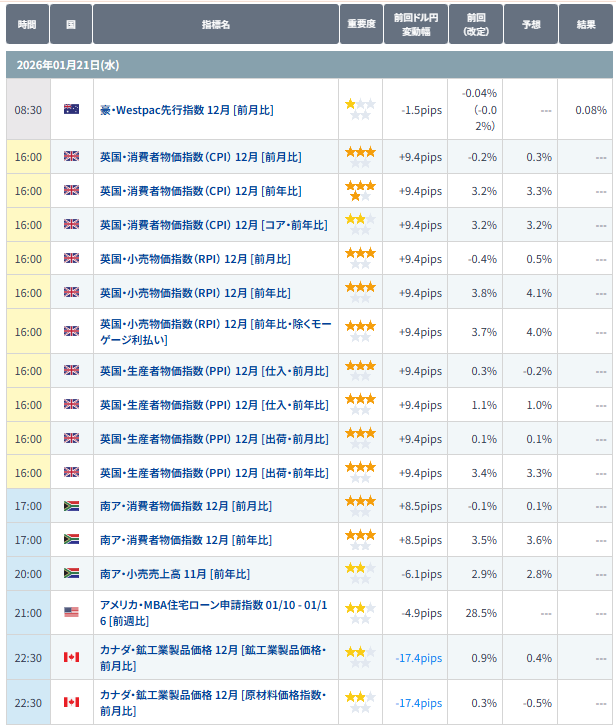Click the Canada flag beside 原材料価格指数 row
The image size is (616, 727).
click(71, 702)
